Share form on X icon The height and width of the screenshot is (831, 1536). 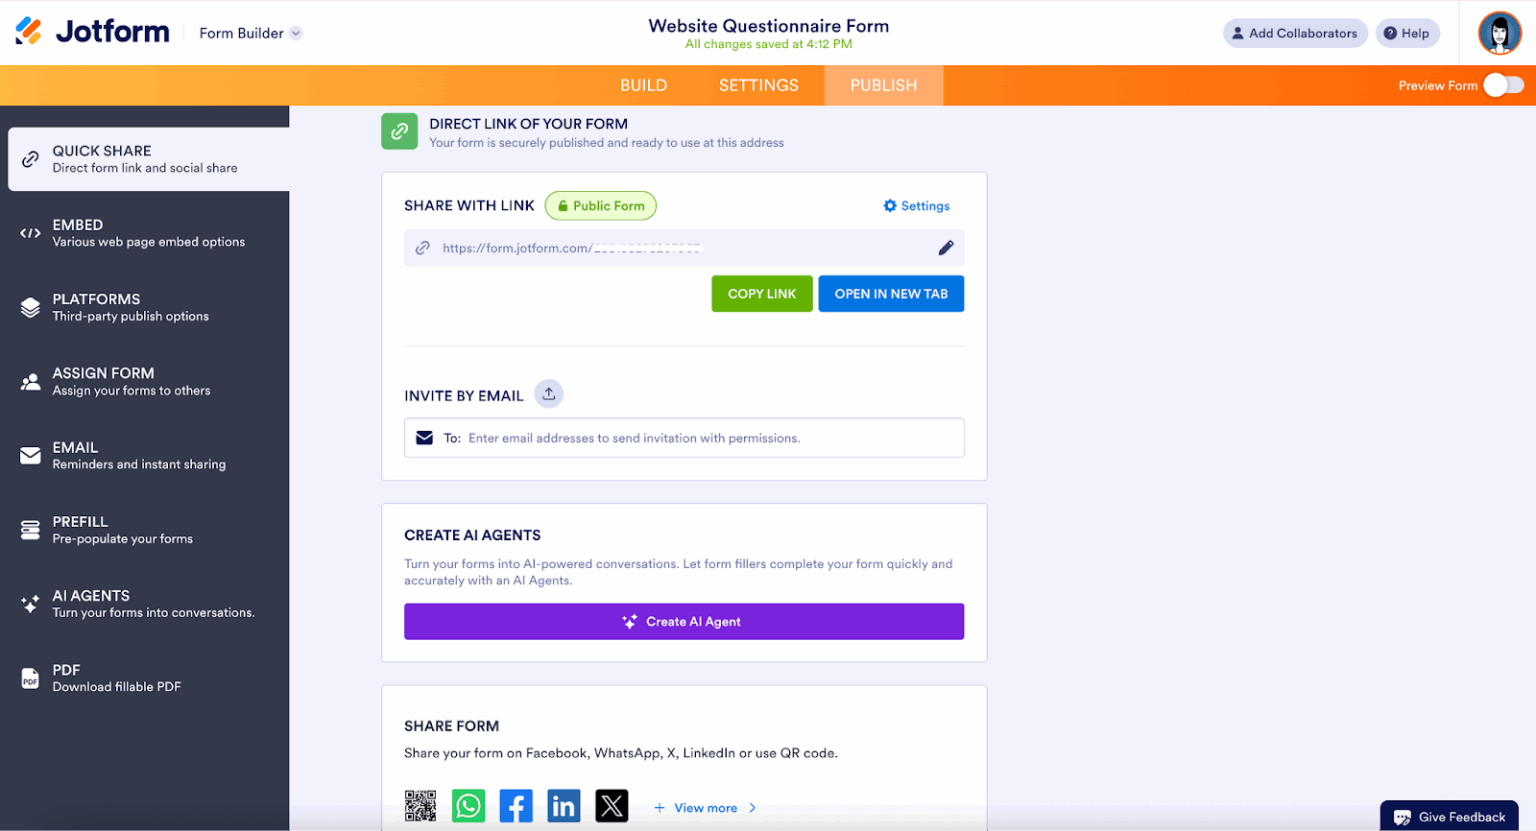[x=612, y=806]
